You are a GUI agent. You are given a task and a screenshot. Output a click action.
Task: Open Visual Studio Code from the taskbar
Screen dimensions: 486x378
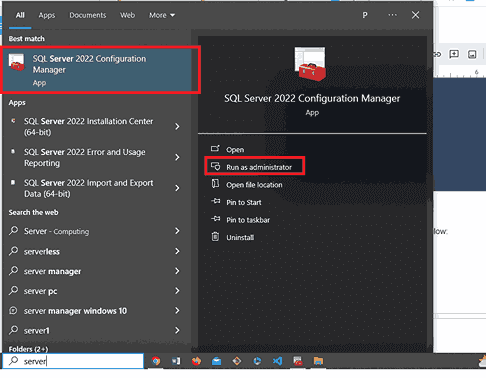[x=277, y=361]
